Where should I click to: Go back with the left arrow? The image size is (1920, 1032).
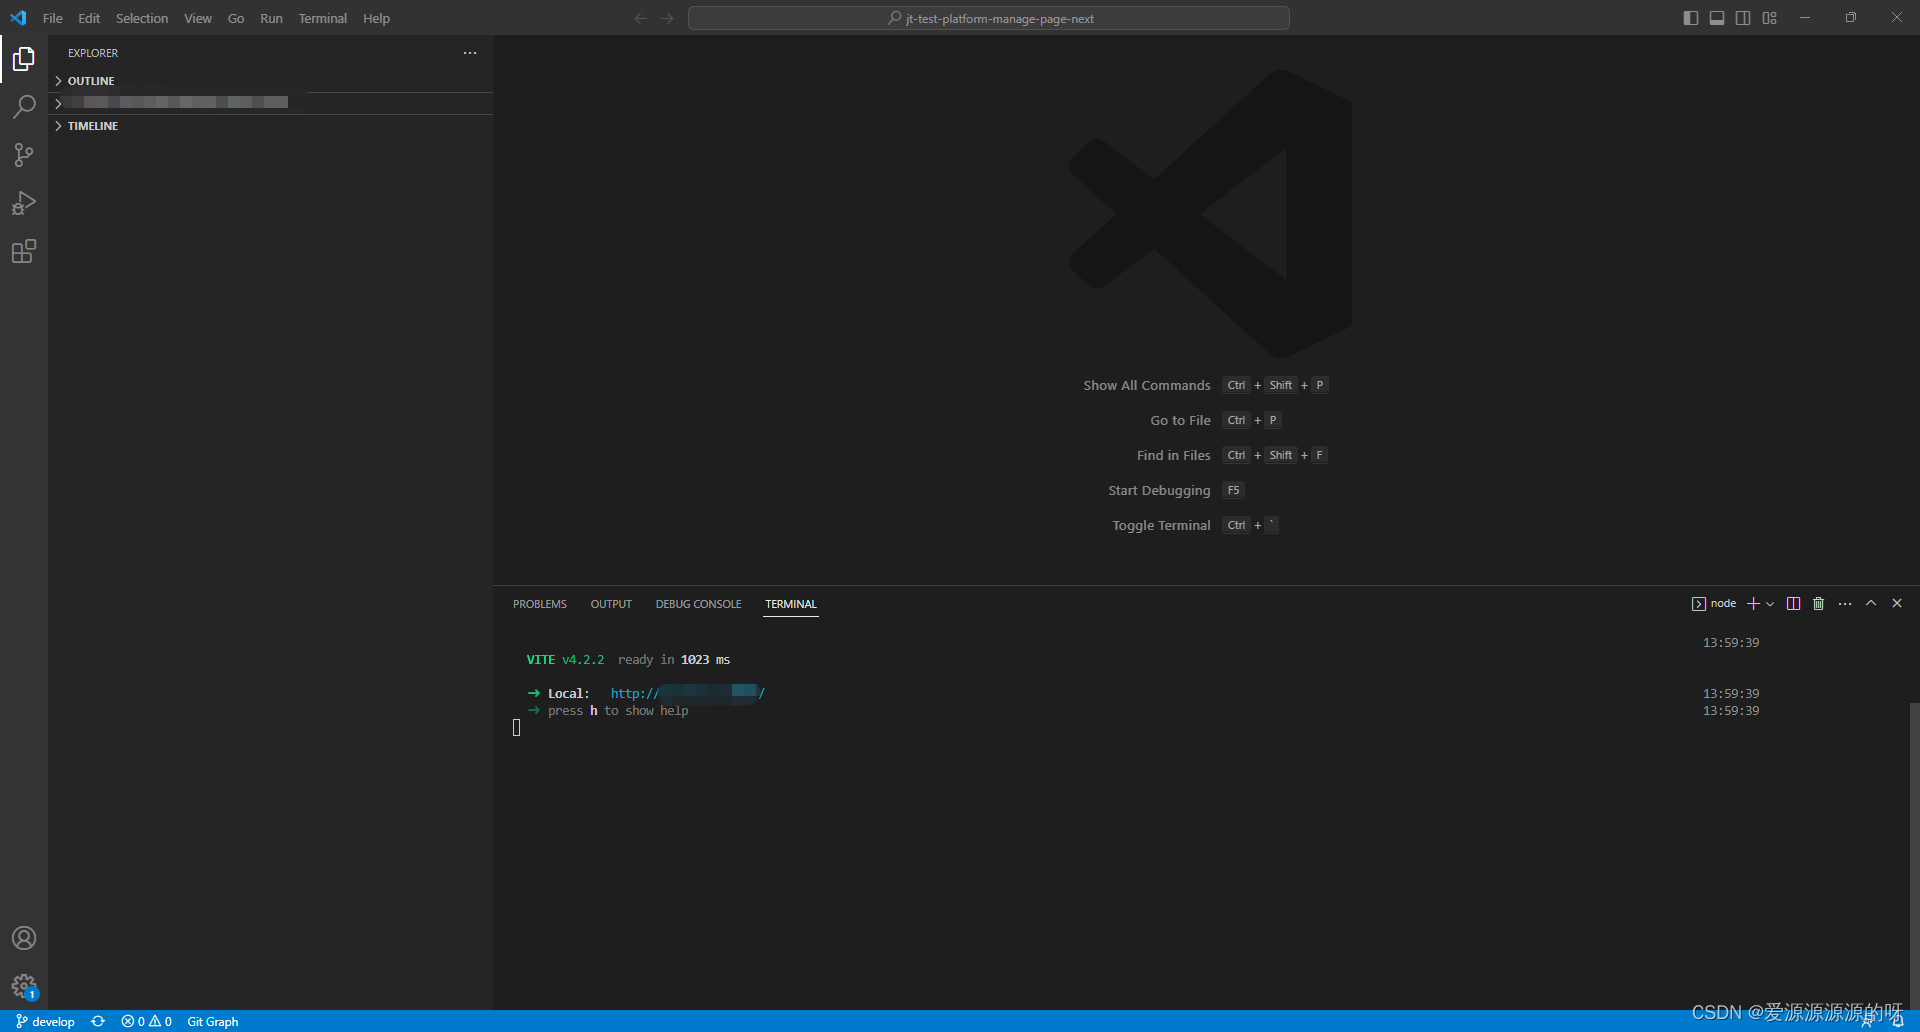tap(641, 18)
